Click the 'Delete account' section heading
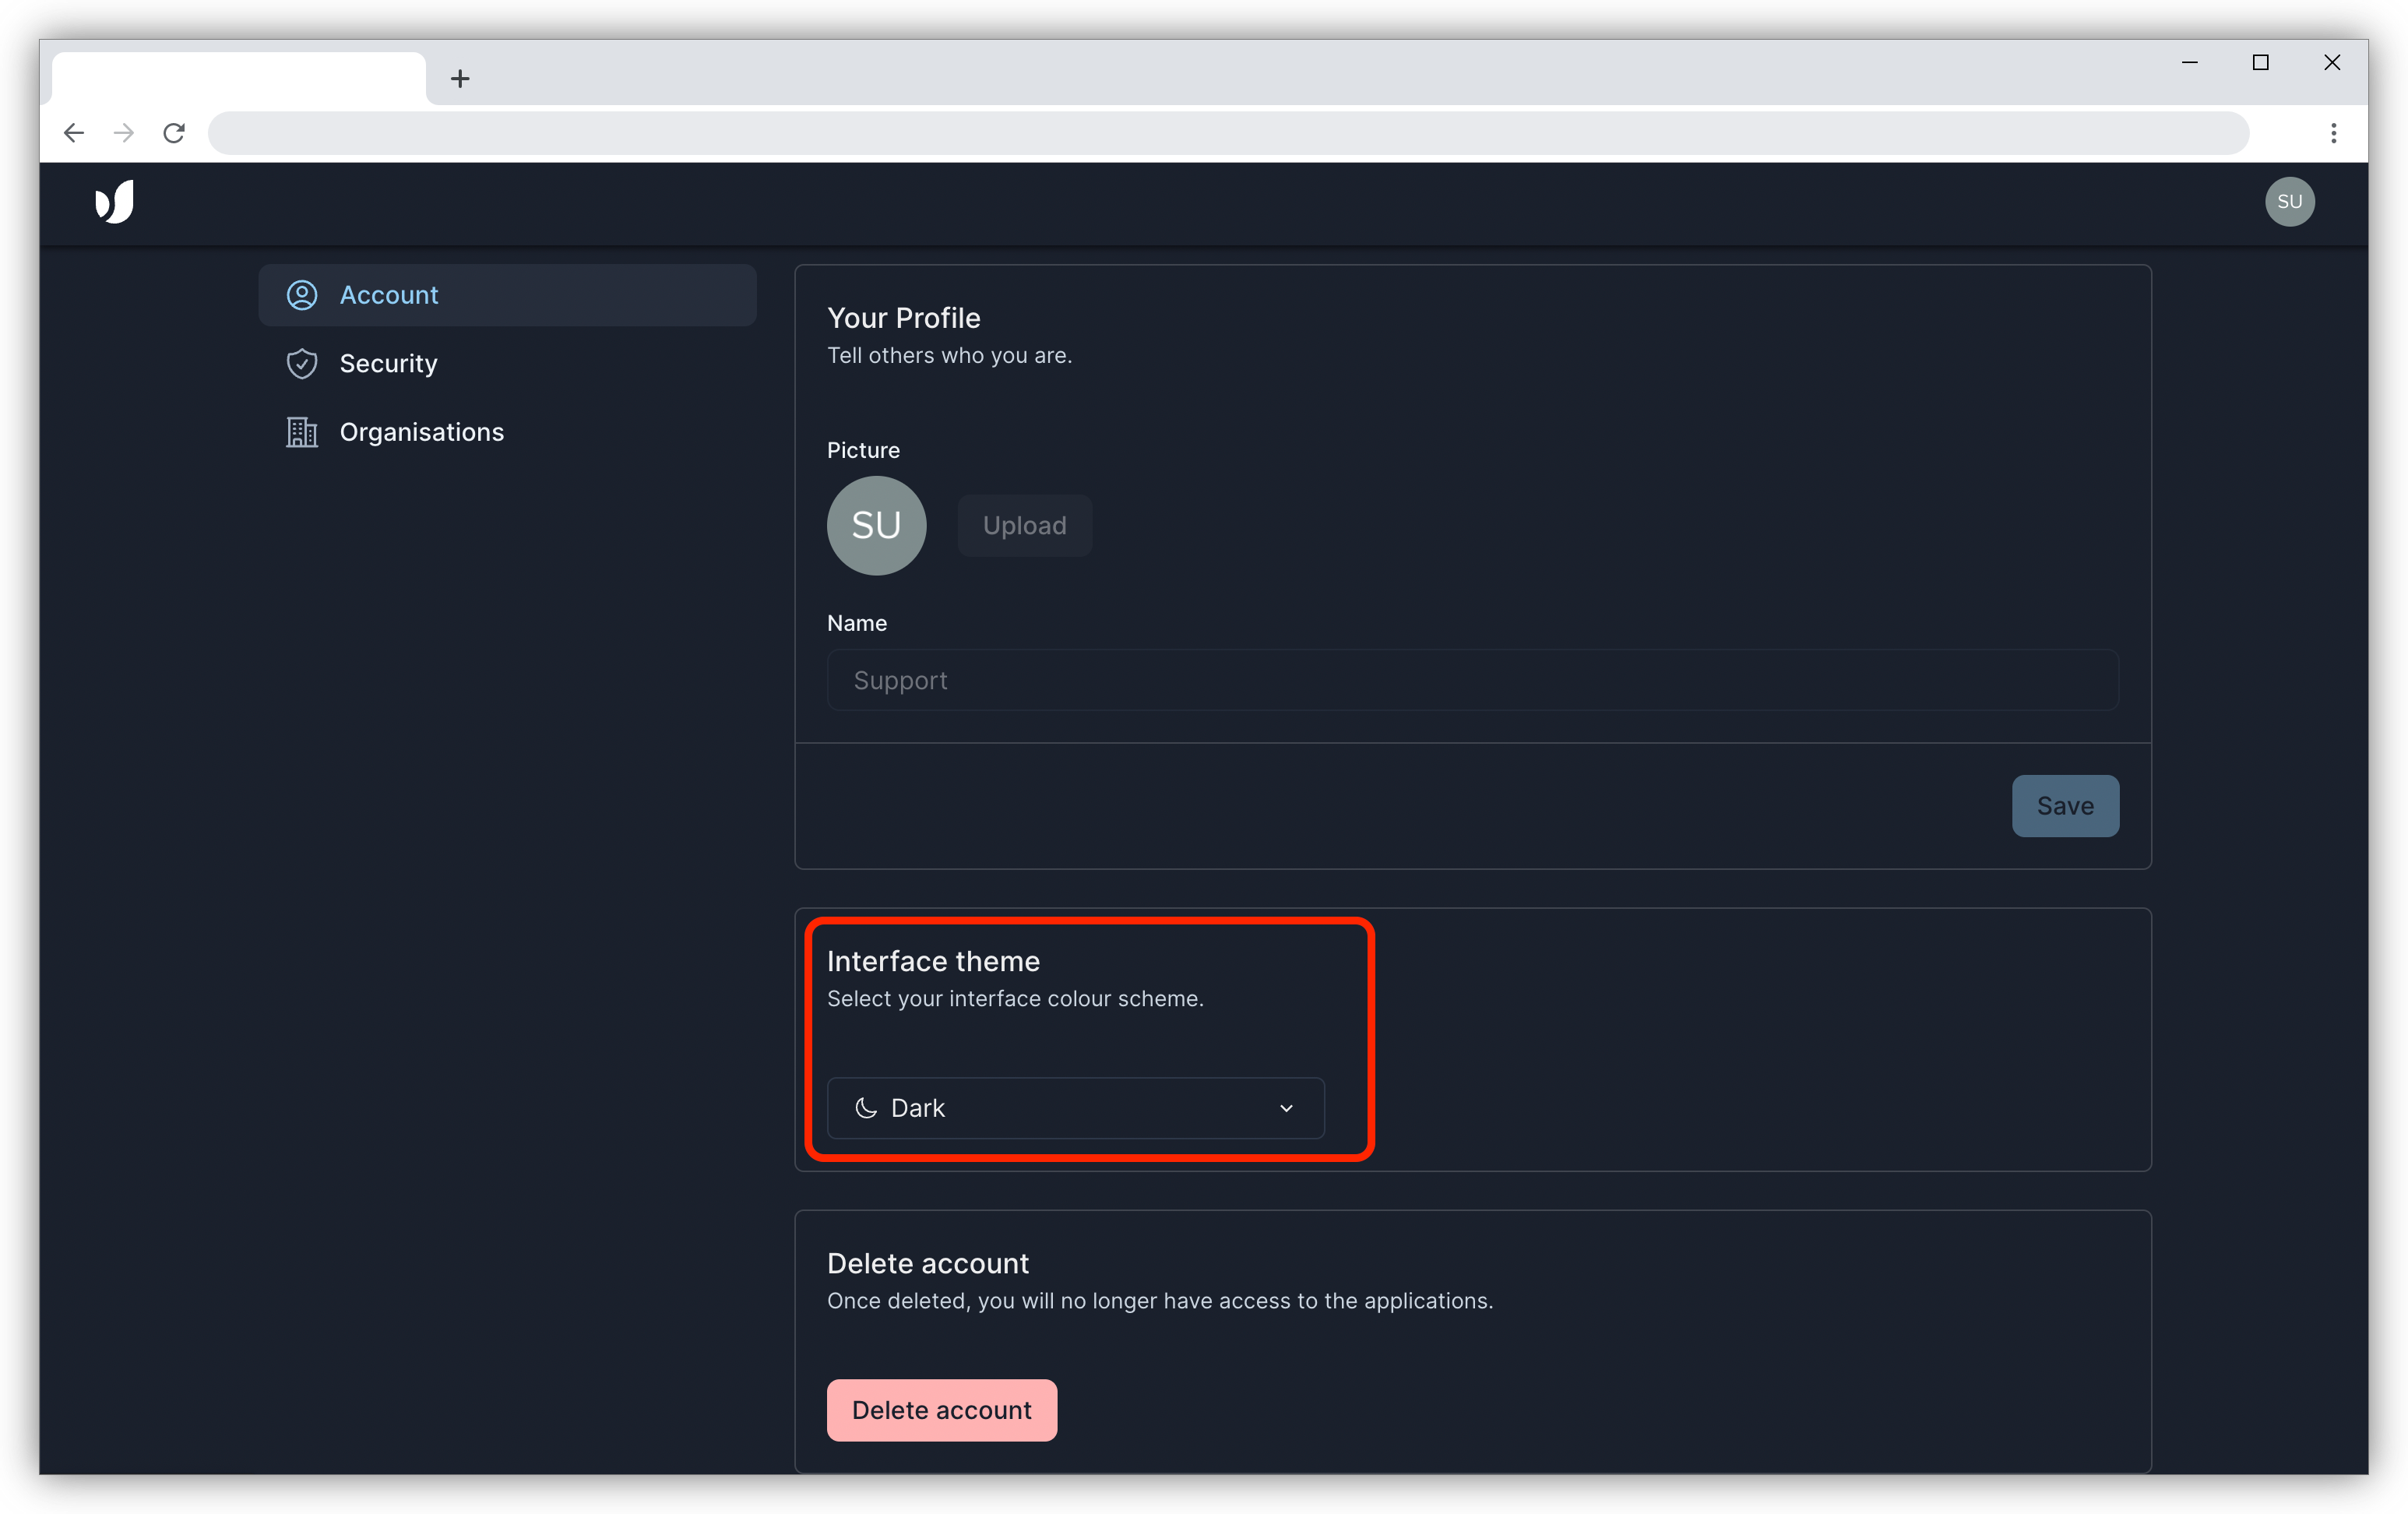The image size is (2408, 1514). tap(927, 1264)
